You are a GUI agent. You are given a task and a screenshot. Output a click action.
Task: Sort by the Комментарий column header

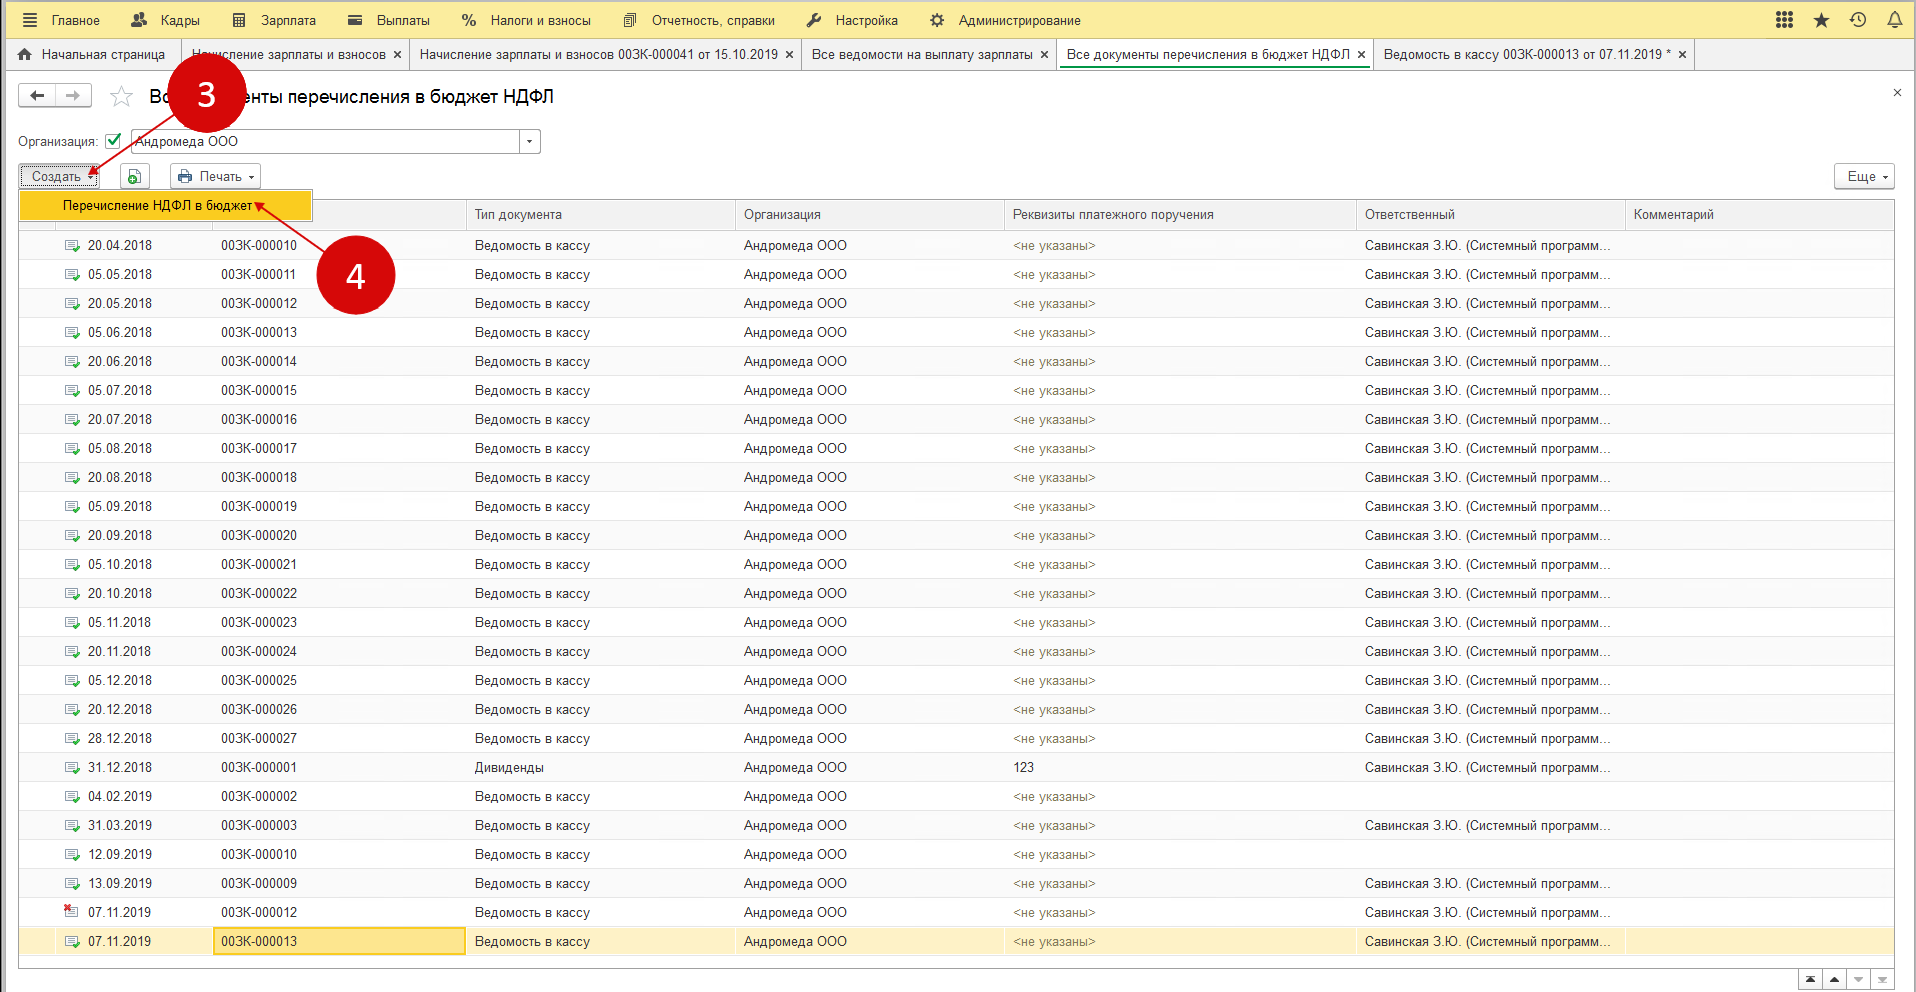coord(1759,215)
